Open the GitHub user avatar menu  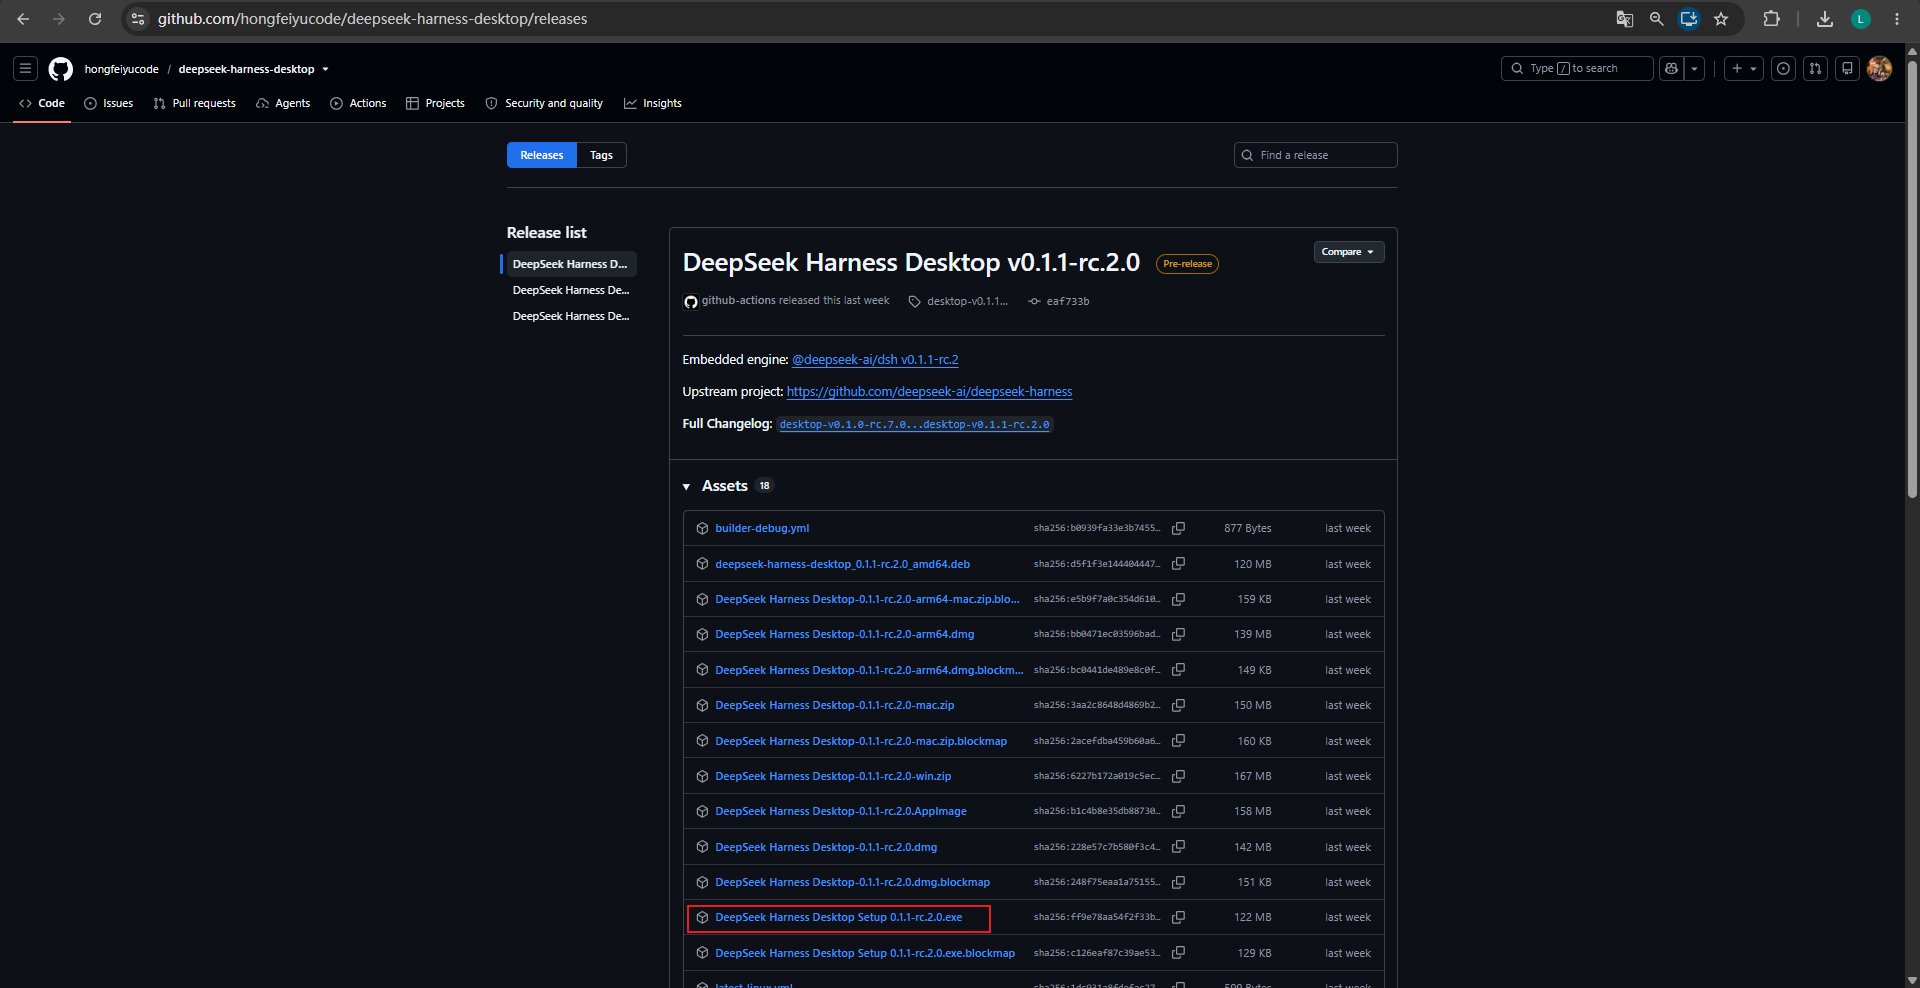(1880, 69)
